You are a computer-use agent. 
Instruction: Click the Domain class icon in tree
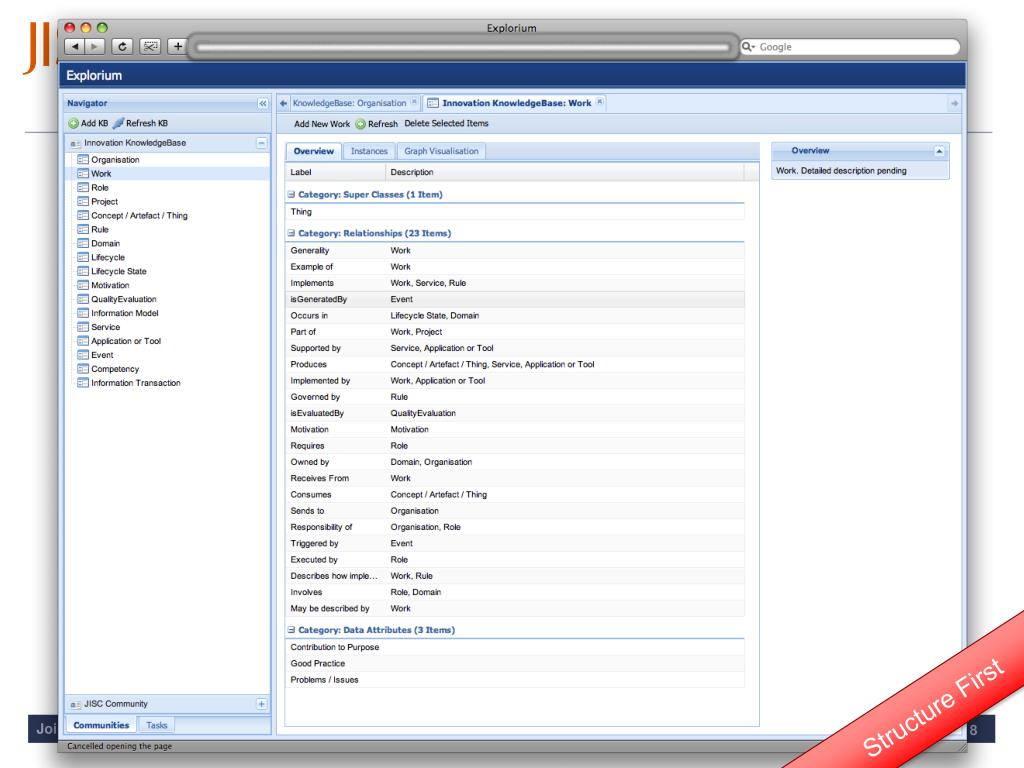[83, 243]
